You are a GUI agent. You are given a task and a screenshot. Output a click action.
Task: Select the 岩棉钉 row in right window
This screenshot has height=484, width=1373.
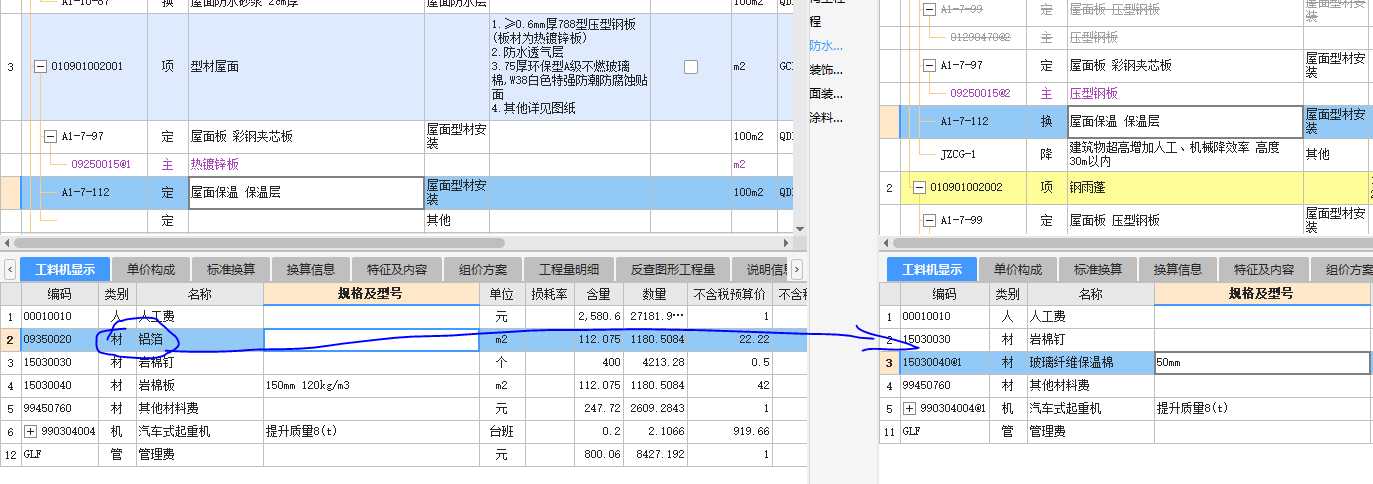(1126, 340)
